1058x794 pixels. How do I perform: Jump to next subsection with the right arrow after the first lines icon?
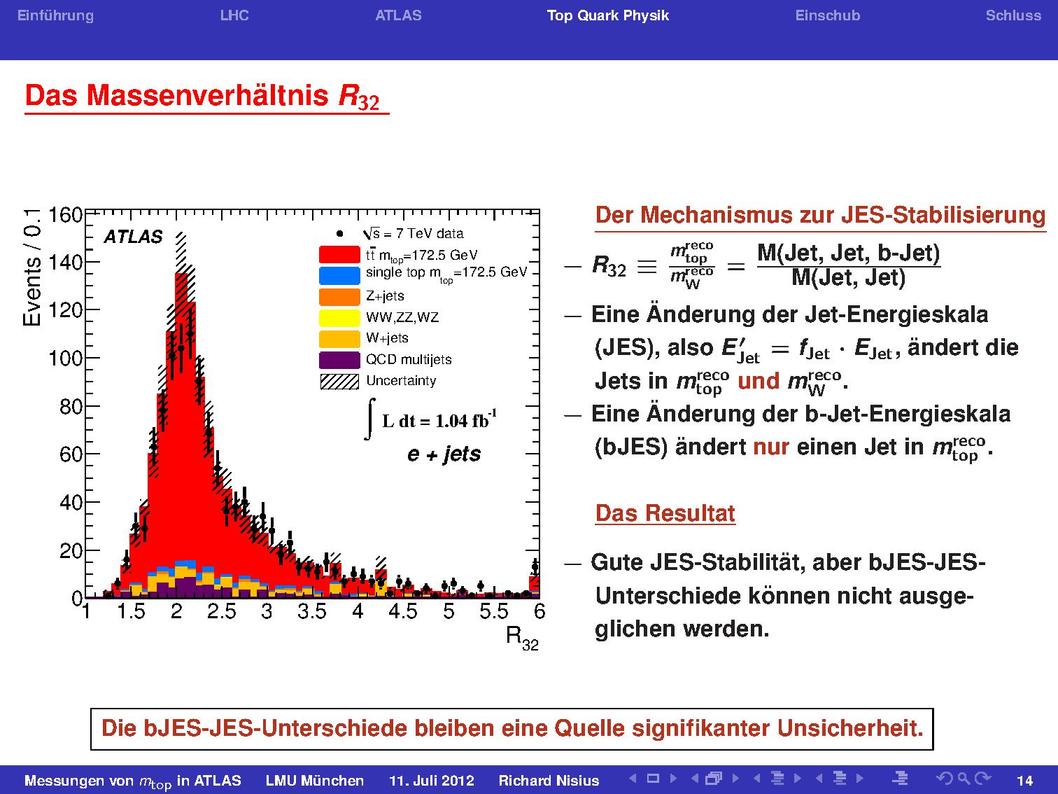pos(798,778)
